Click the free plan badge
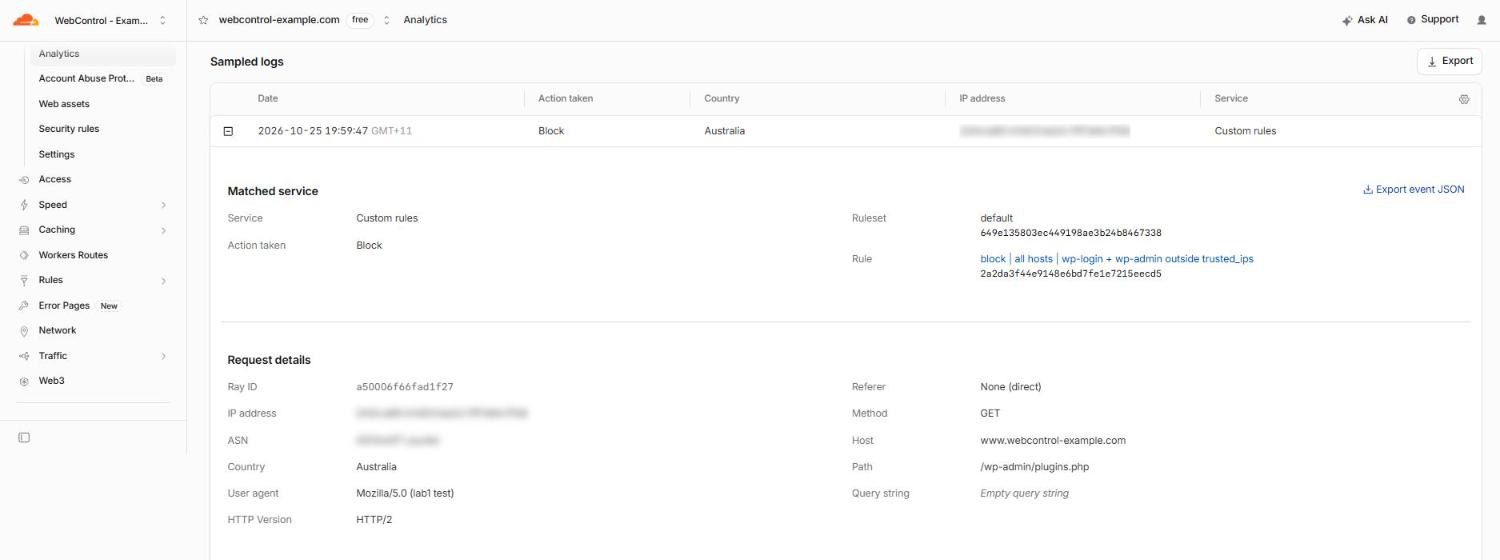 pos(360,20)
